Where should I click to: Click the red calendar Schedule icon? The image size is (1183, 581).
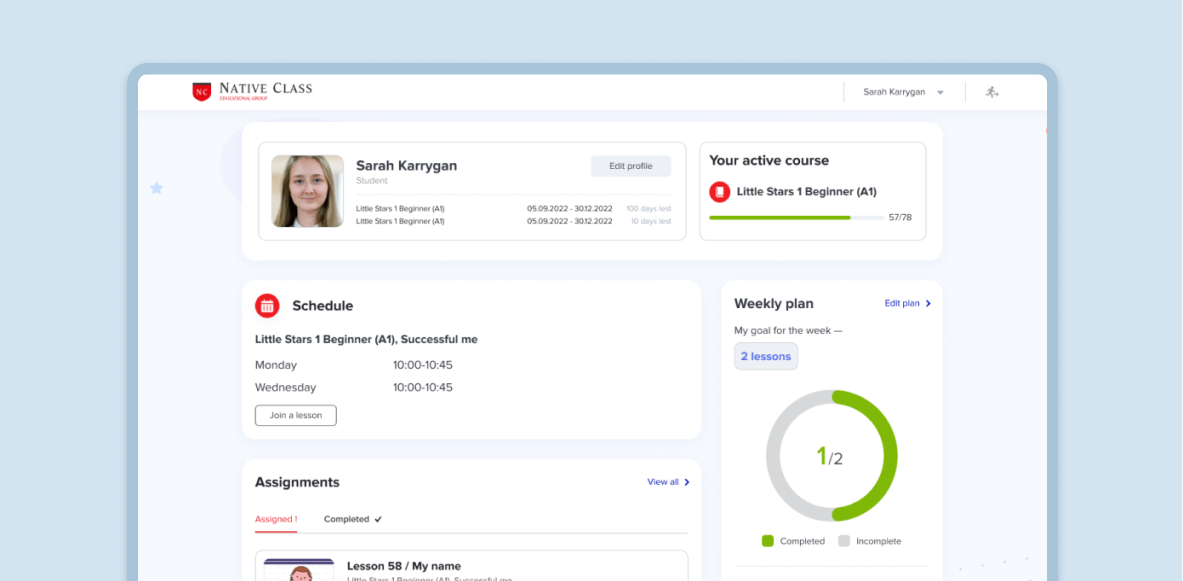tap(267, 306)
